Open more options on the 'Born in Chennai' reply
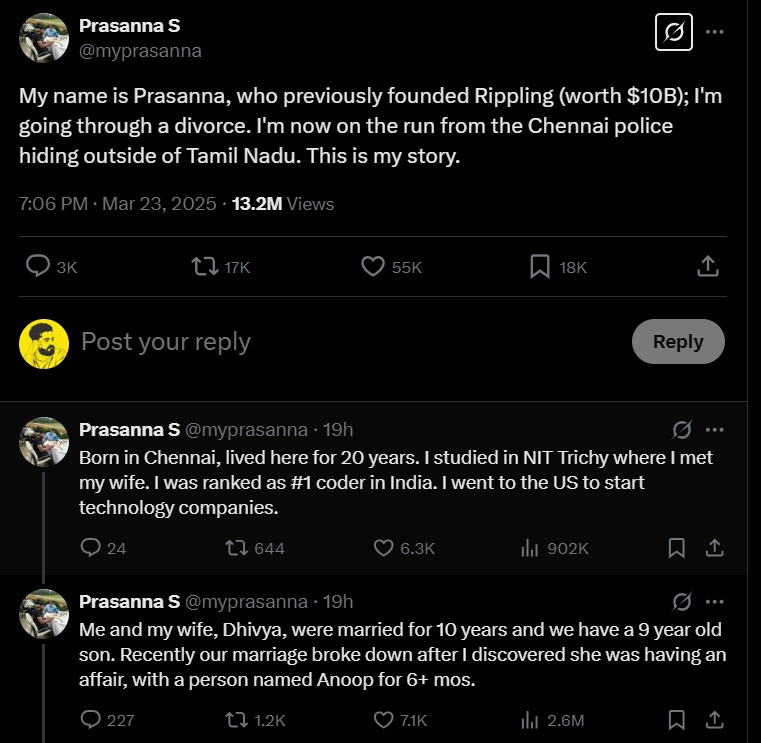Screen dimensions: 761x743 click(714, 430)
